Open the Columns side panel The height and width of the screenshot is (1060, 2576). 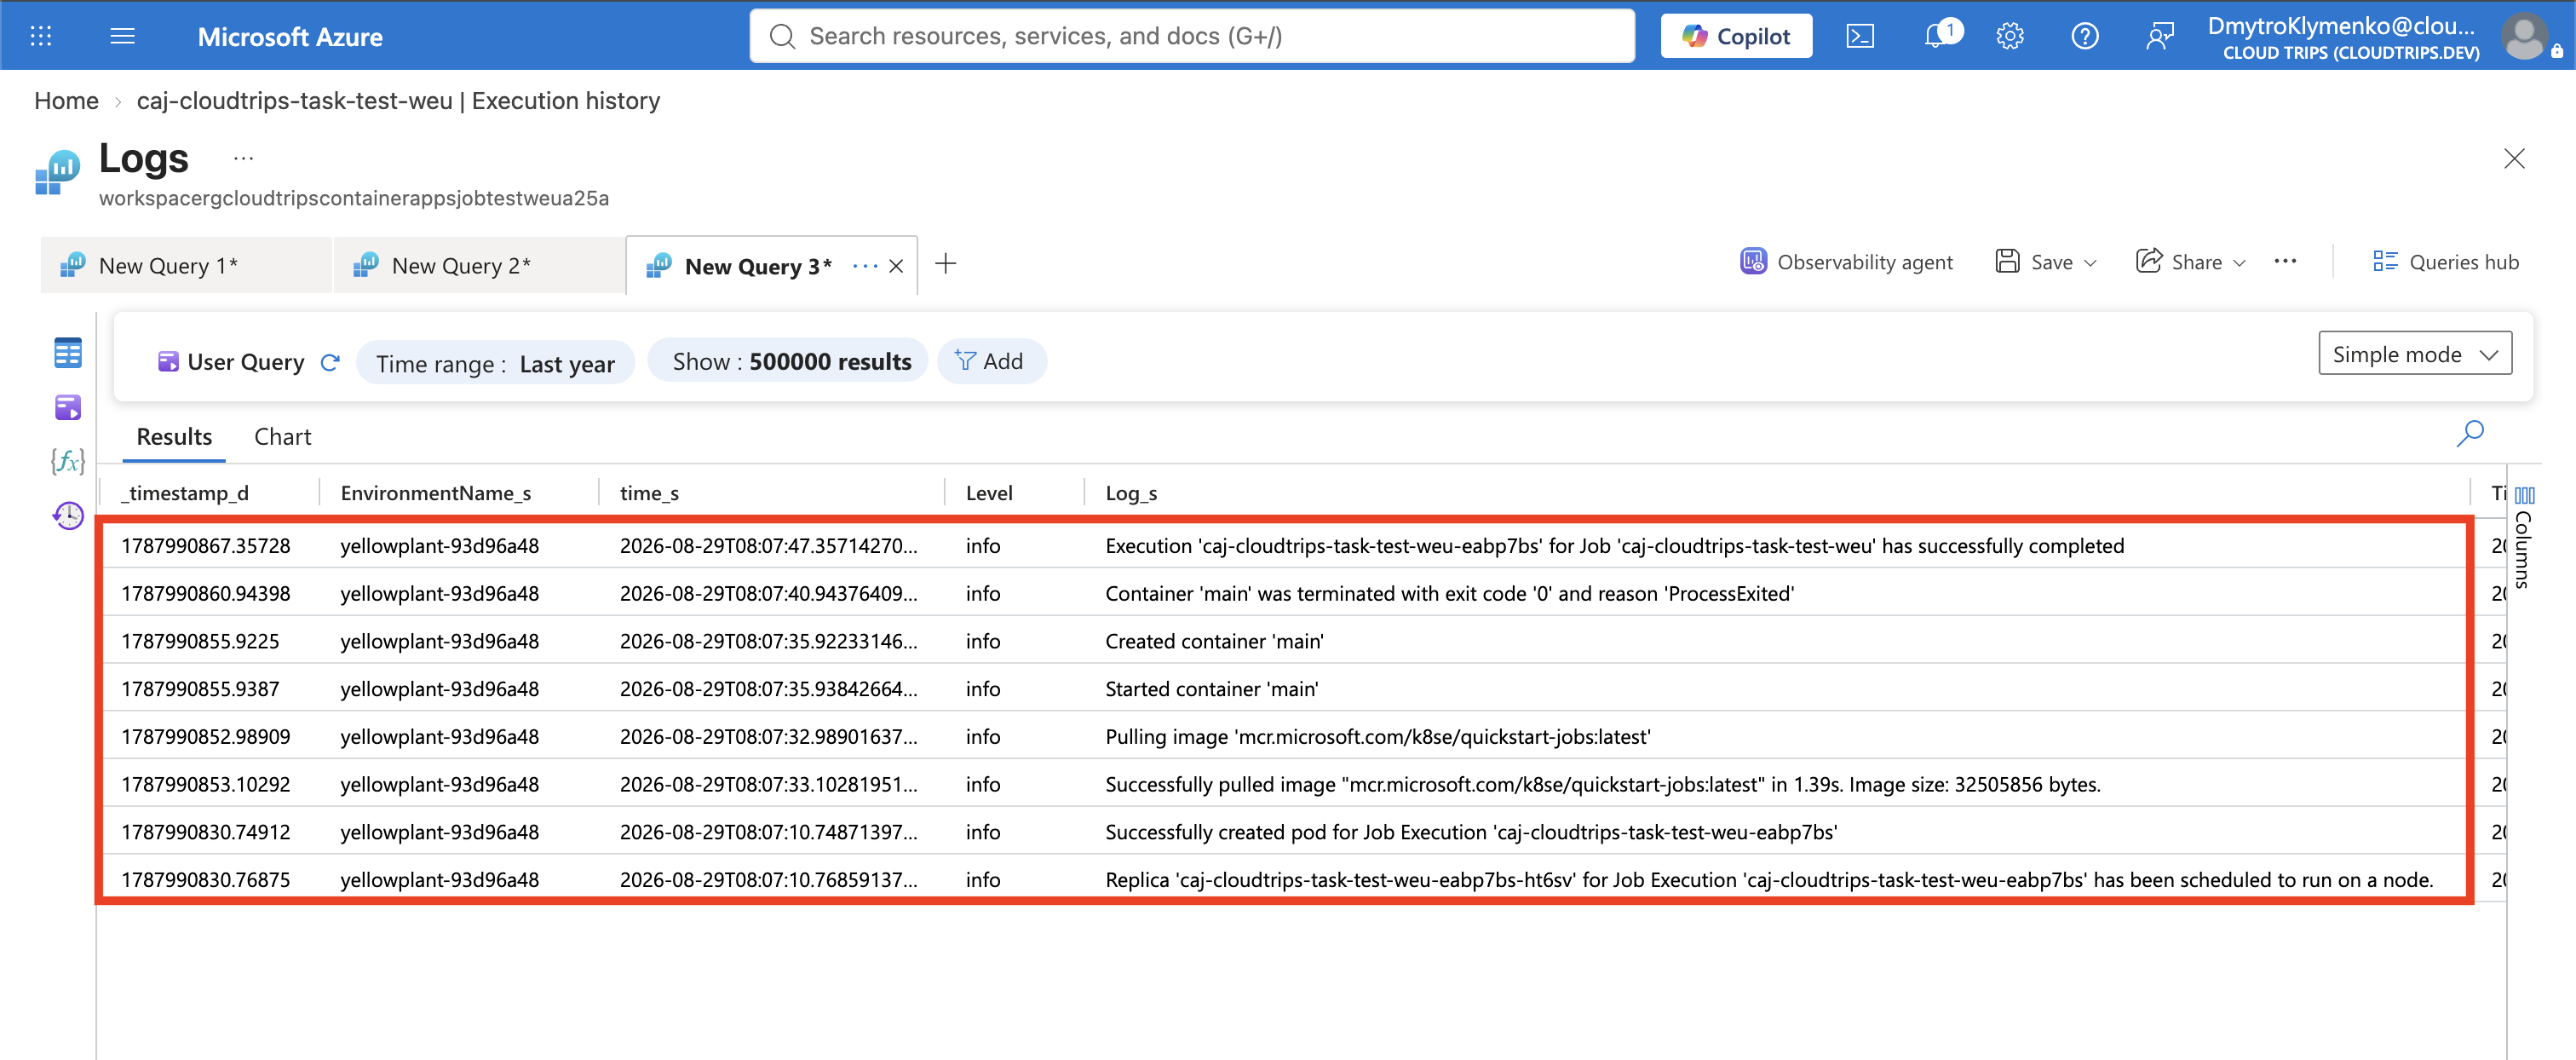click(2525, 538)
